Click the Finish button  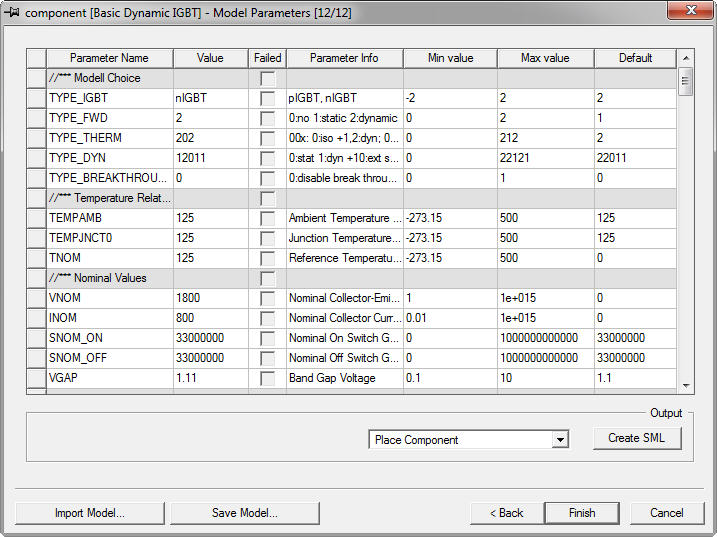click(x=582, y=513)
